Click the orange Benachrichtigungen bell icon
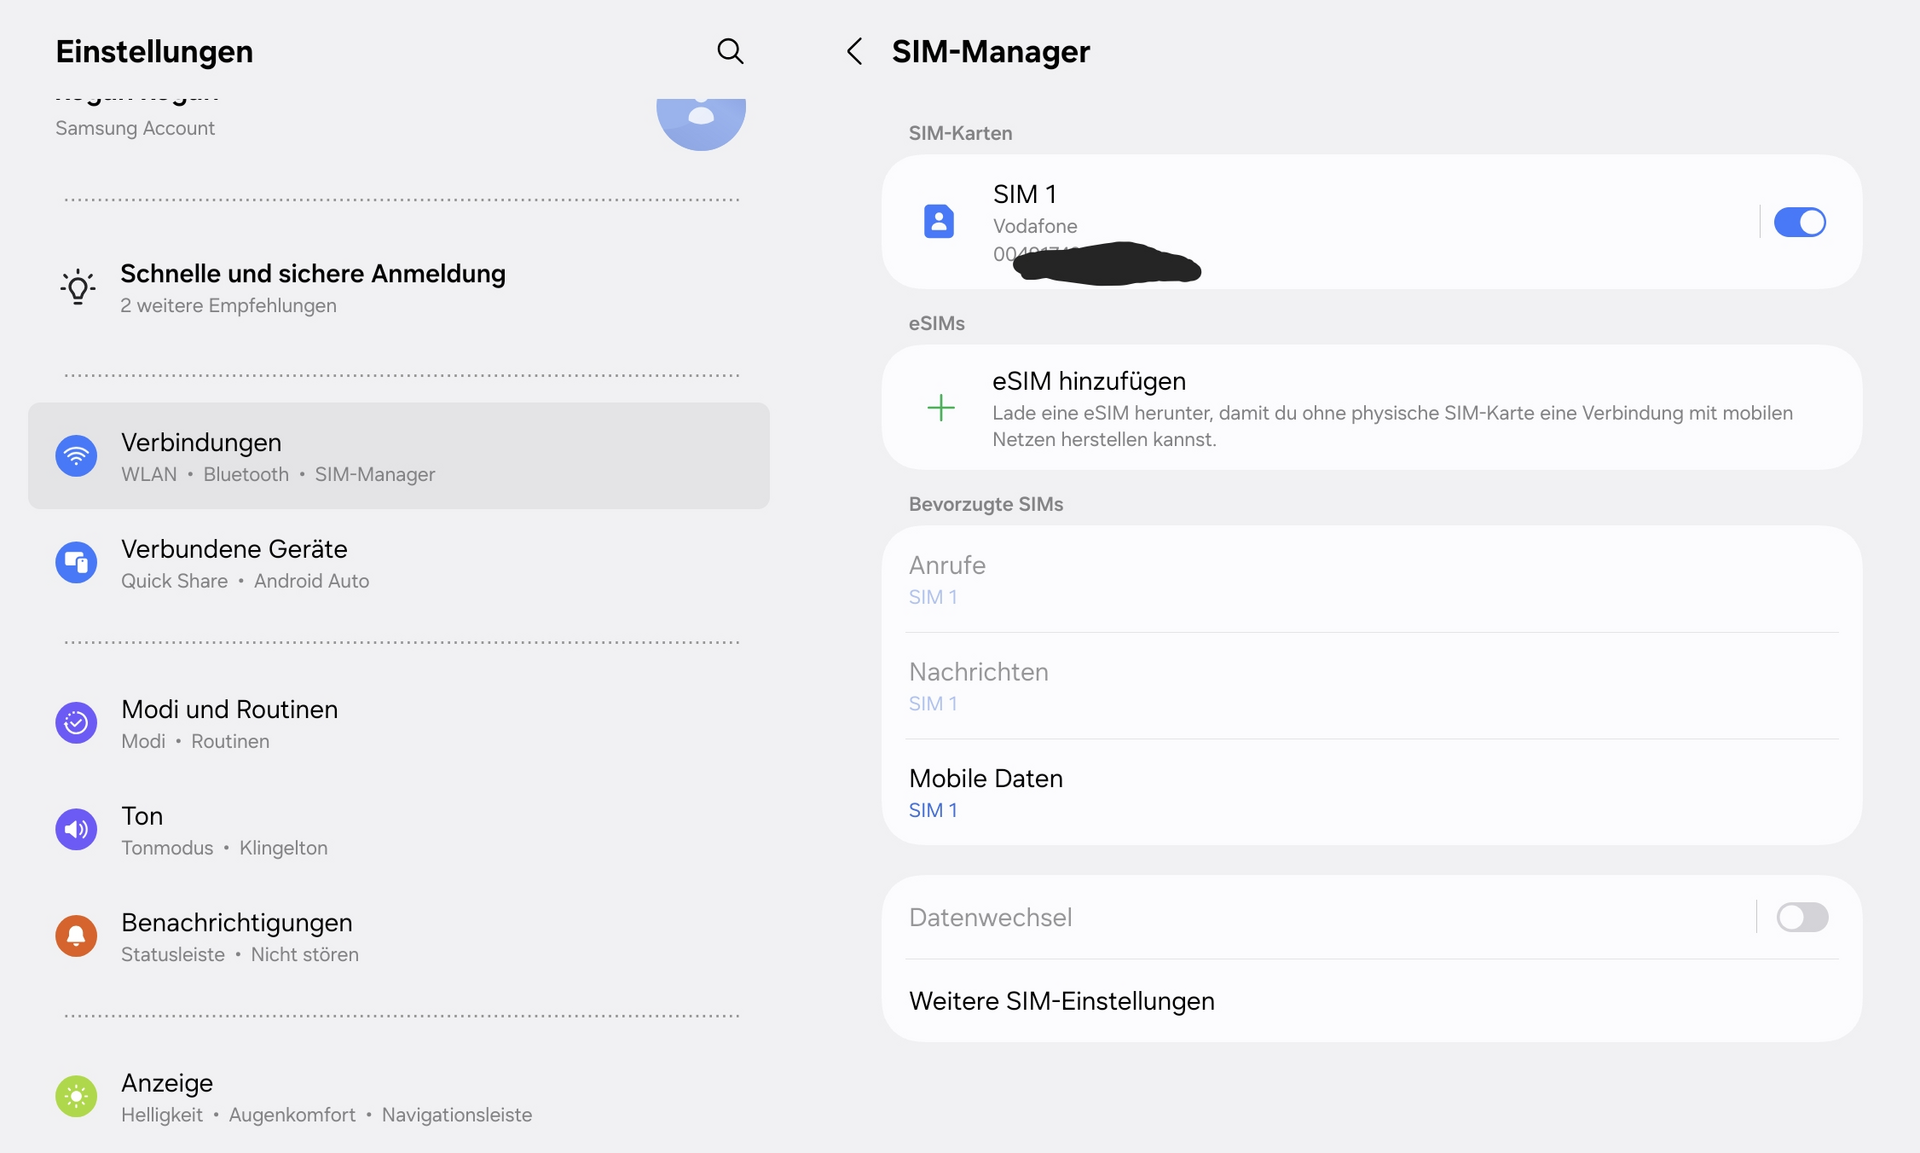1920x1153 pixels. click(x=76, y=936)
